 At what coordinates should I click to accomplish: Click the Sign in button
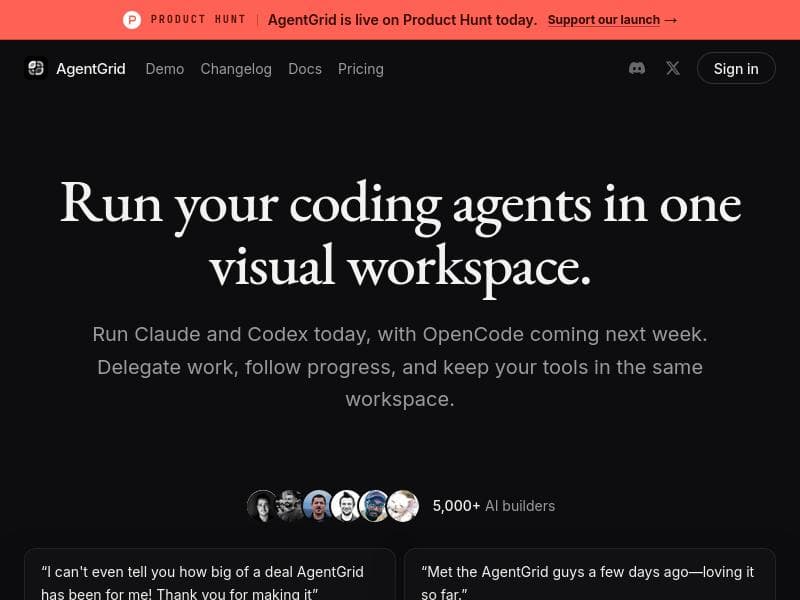point(736,68)
